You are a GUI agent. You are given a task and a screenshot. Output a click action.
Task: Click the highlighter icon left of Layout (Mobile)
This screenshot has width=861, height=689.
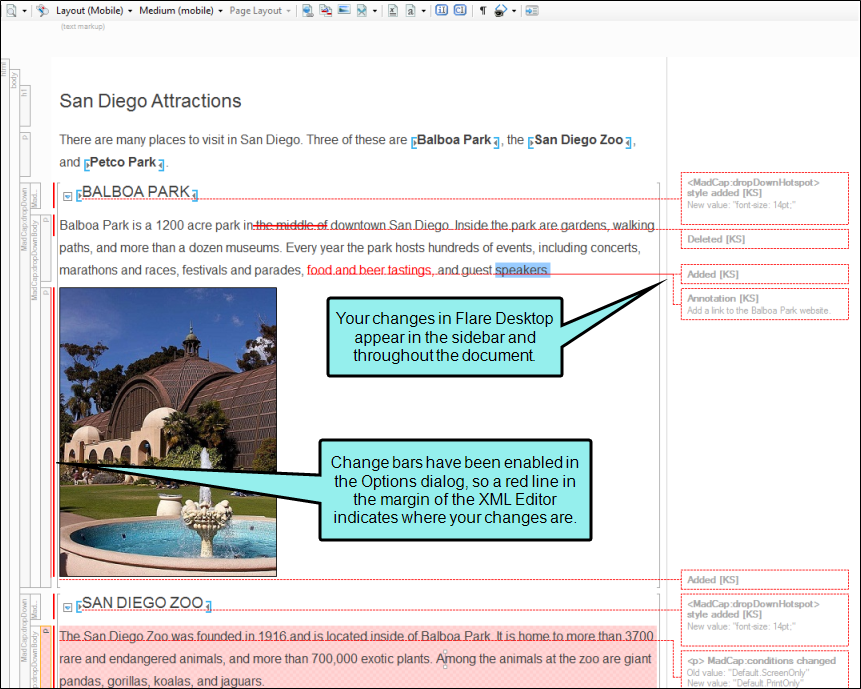[x=42, y=10]
